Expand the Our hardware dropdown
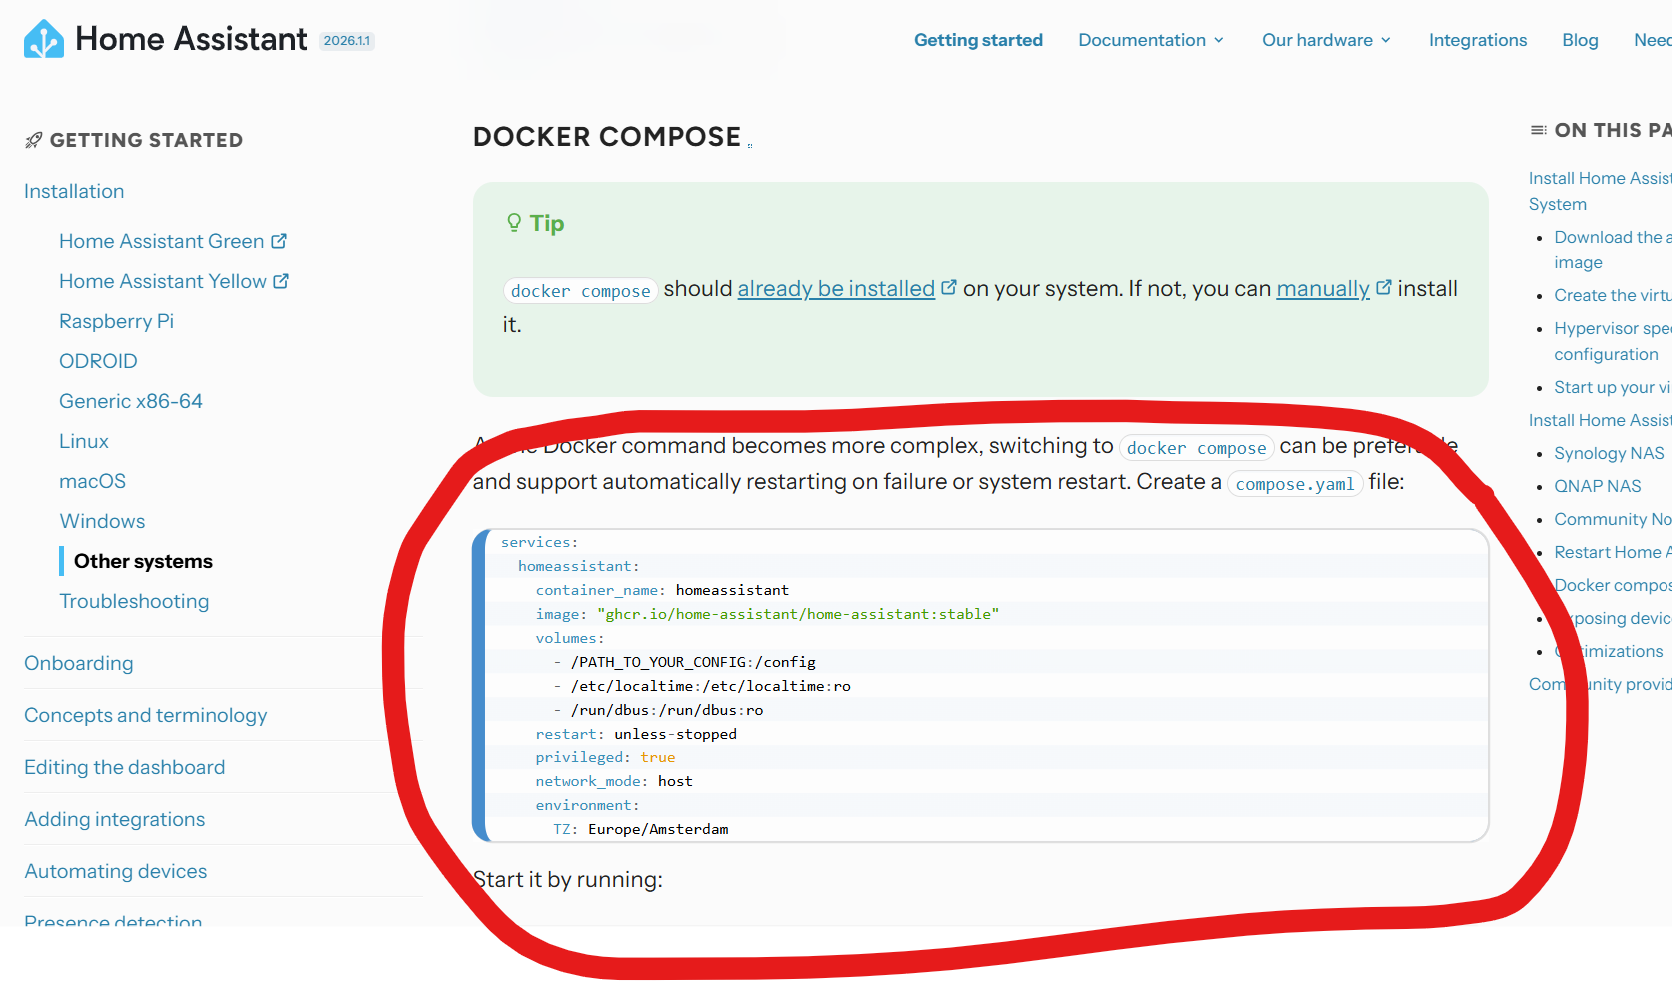 [1326, 40]
